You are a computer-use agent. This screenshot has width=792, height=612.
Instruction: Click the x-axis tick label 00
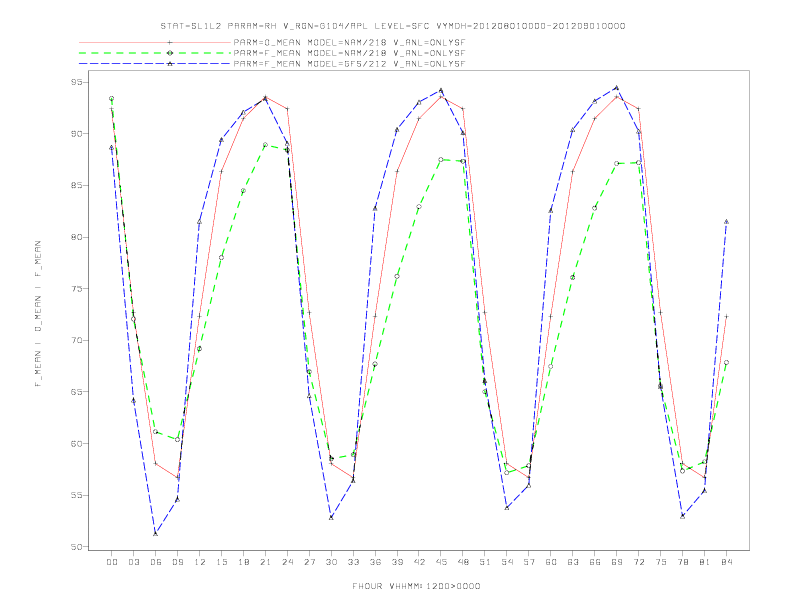112,562
